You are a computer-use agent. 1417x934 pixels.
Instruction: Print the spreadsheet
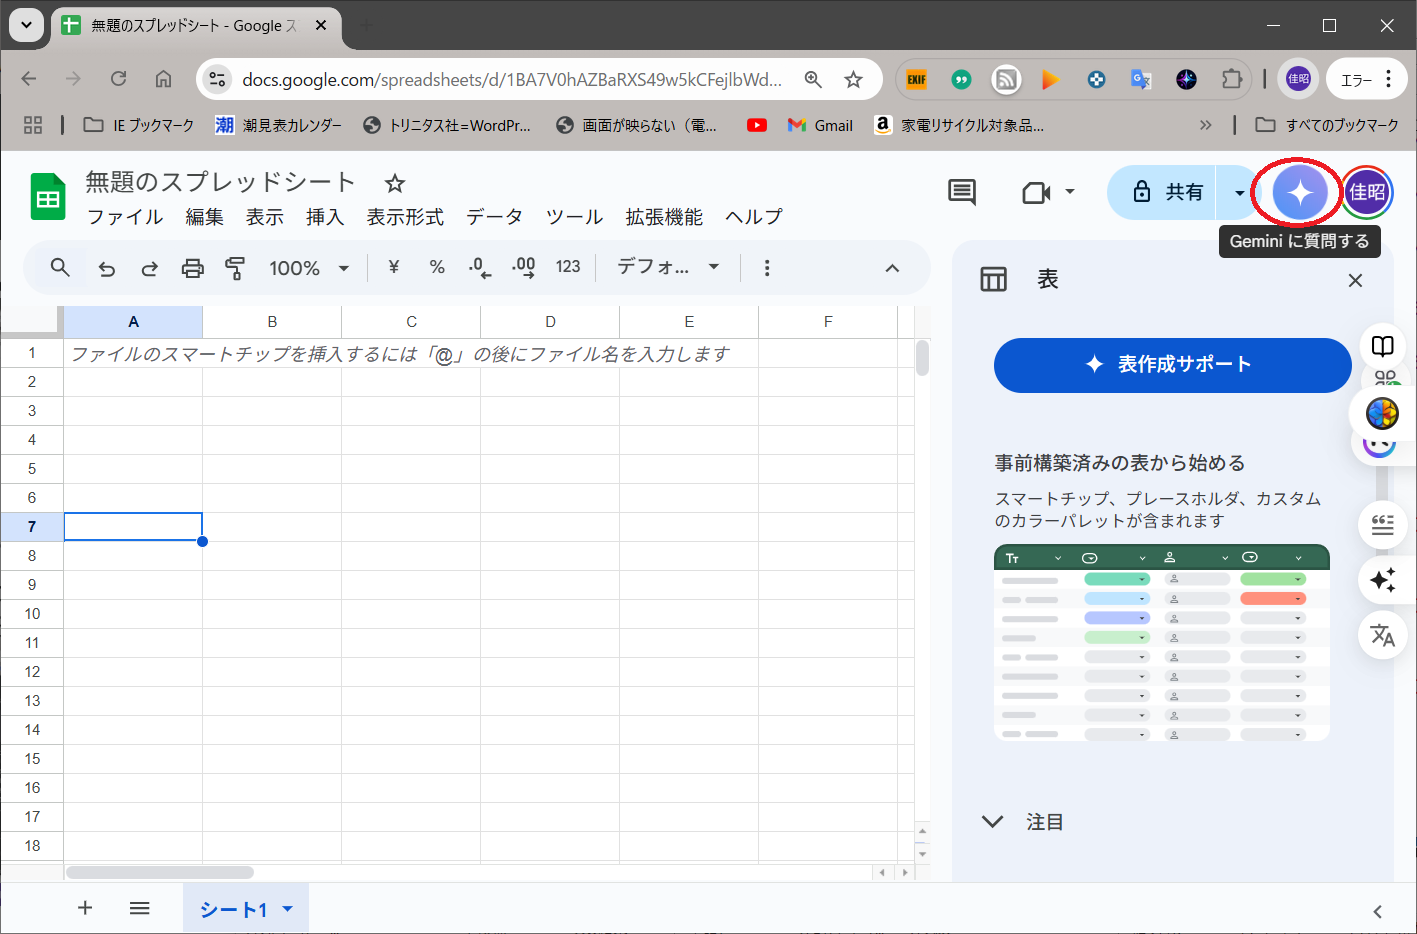193,268
